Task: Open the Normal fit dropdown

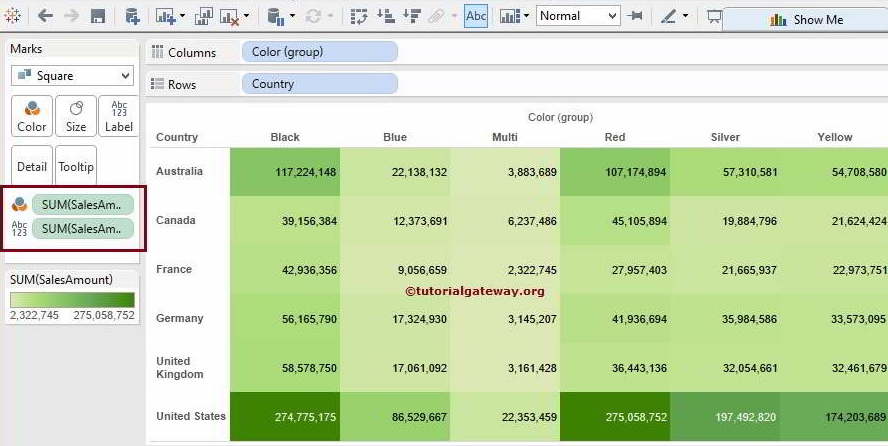Action: coord(578,16)
